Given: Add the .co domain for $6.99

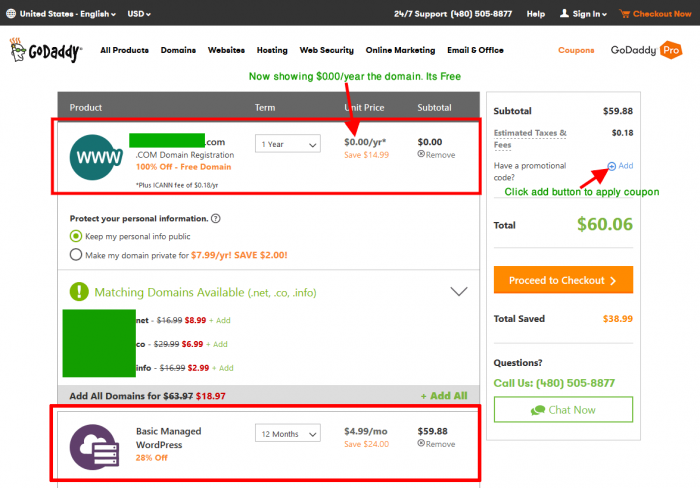Looking at the screenshot, I should [217, 344].
